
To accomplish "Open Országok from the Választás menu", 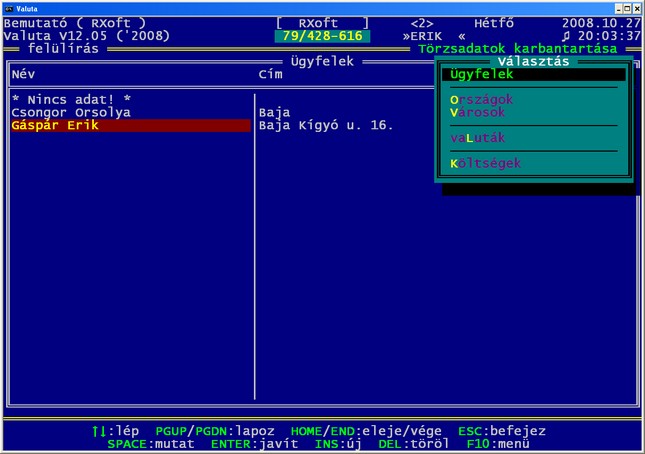I will (481, 100).
